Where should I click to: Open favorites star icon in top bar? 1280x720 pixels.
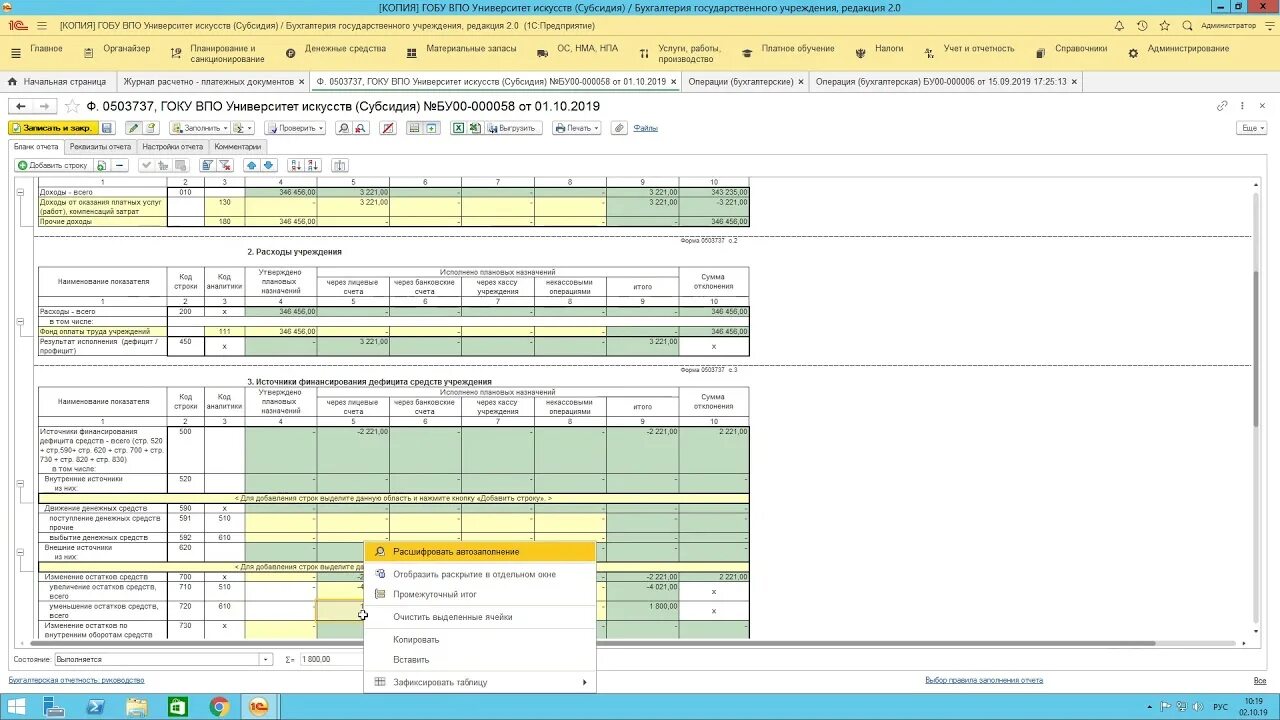tap(1164, 25)
